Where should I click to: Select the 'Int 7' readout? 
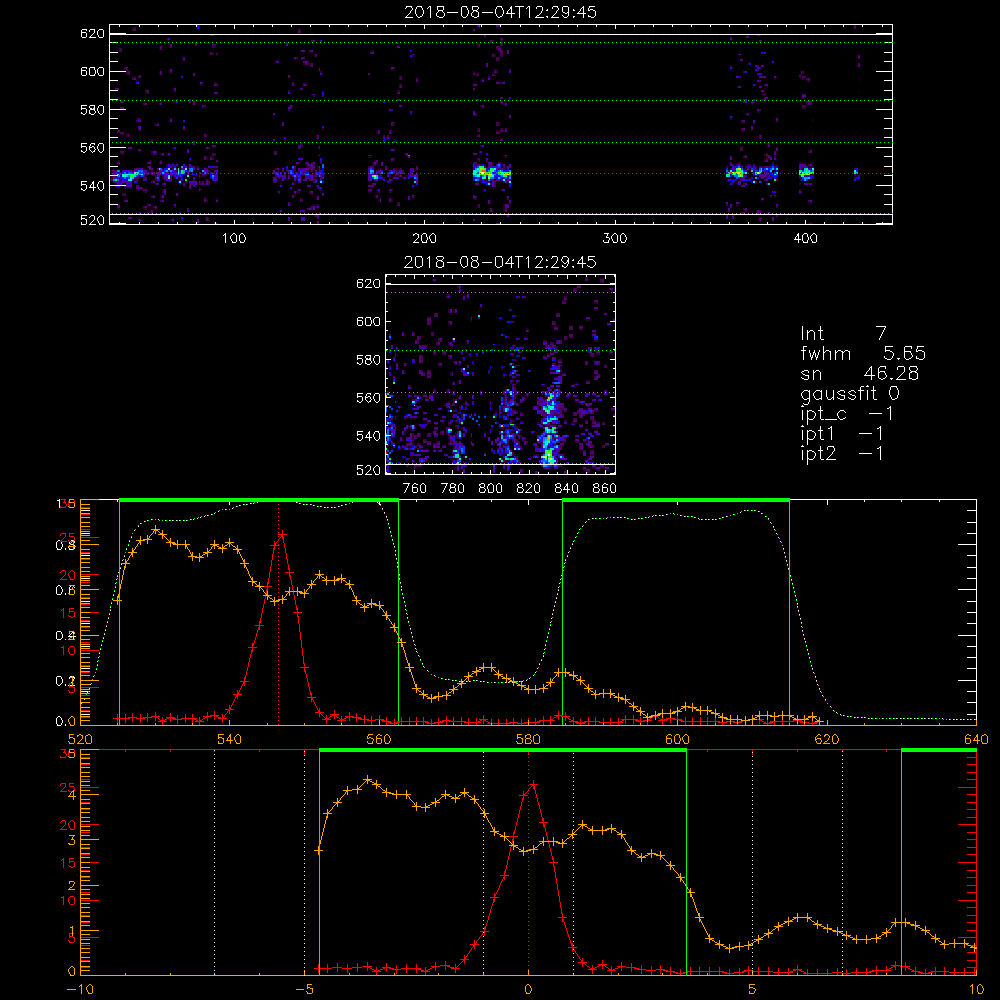click(843, 334)
